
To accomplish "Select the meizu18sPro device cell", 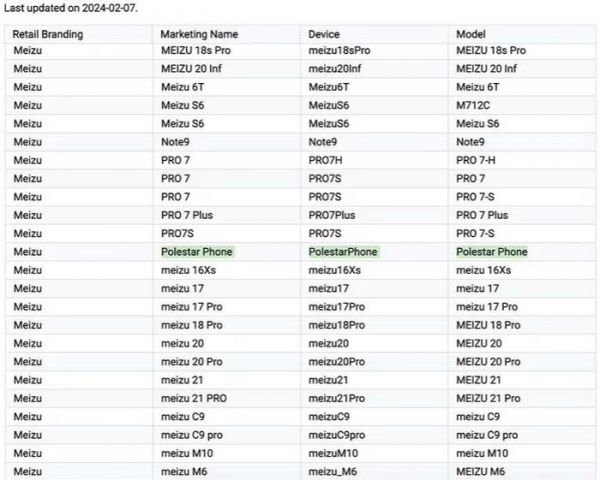I will click(x=340, y=50).
